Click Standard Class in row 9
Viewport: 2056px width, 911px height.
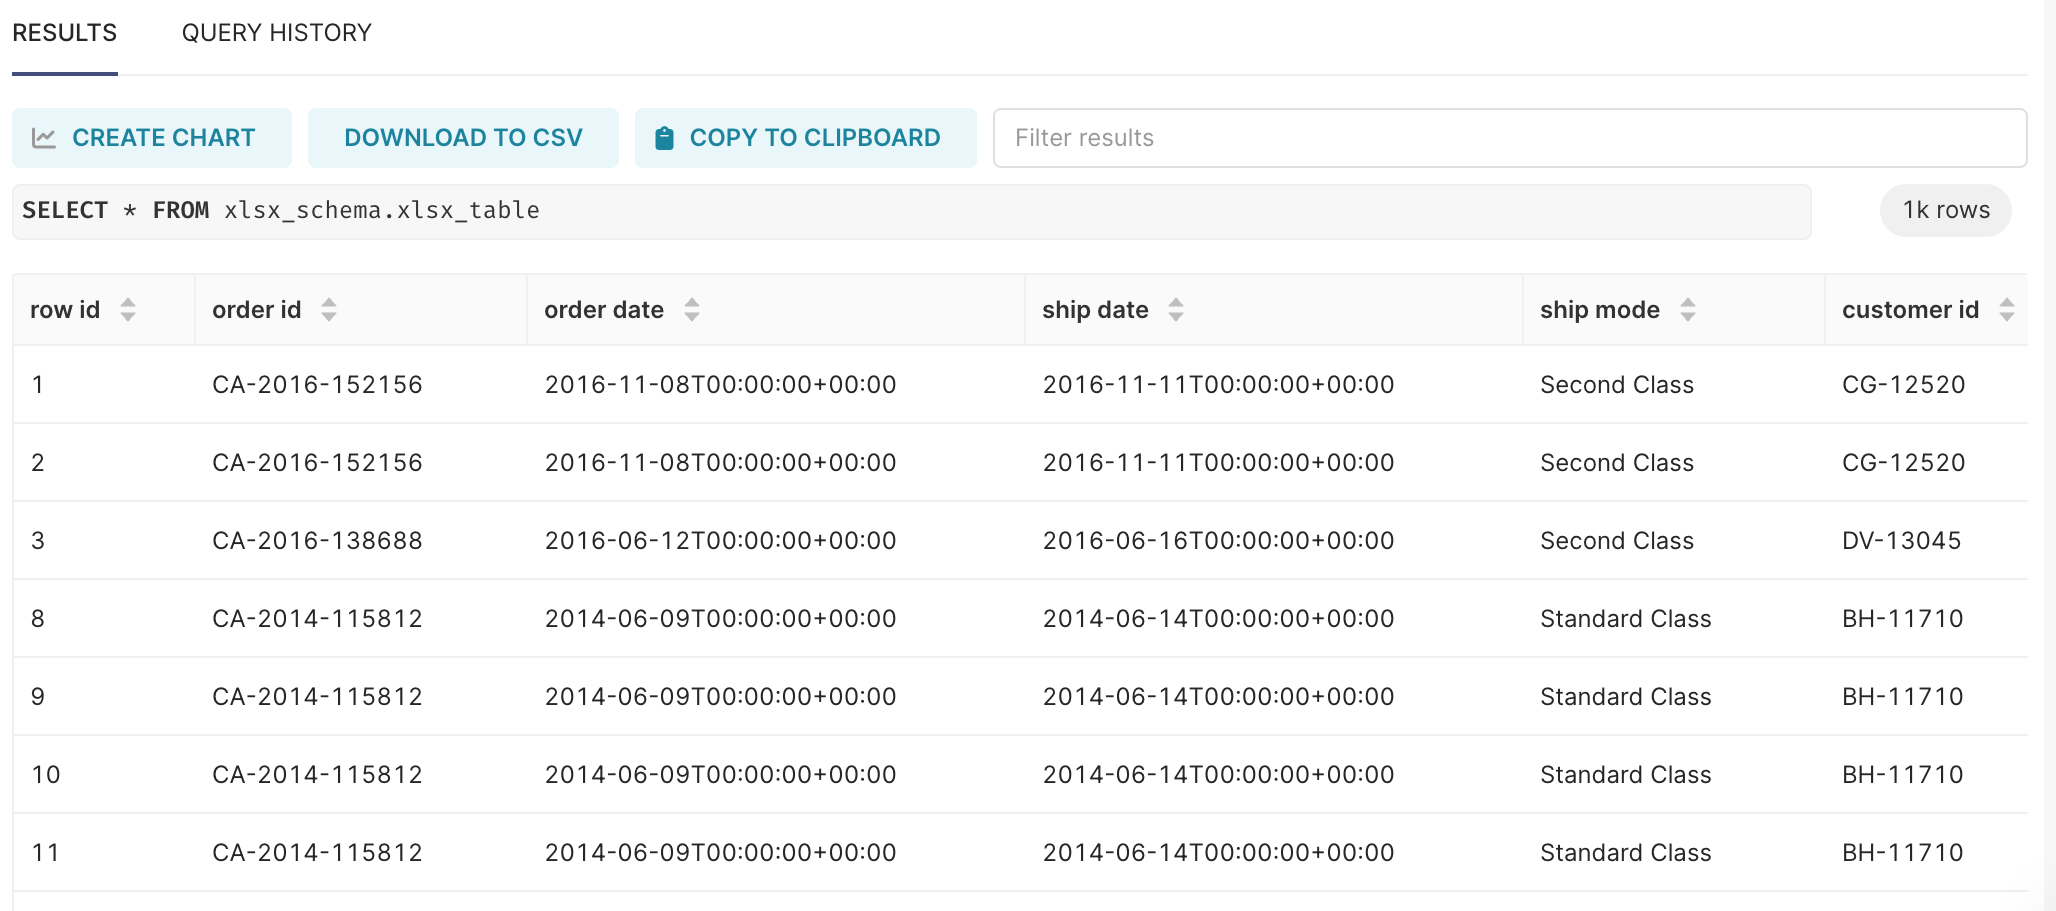click(1626, 697)
